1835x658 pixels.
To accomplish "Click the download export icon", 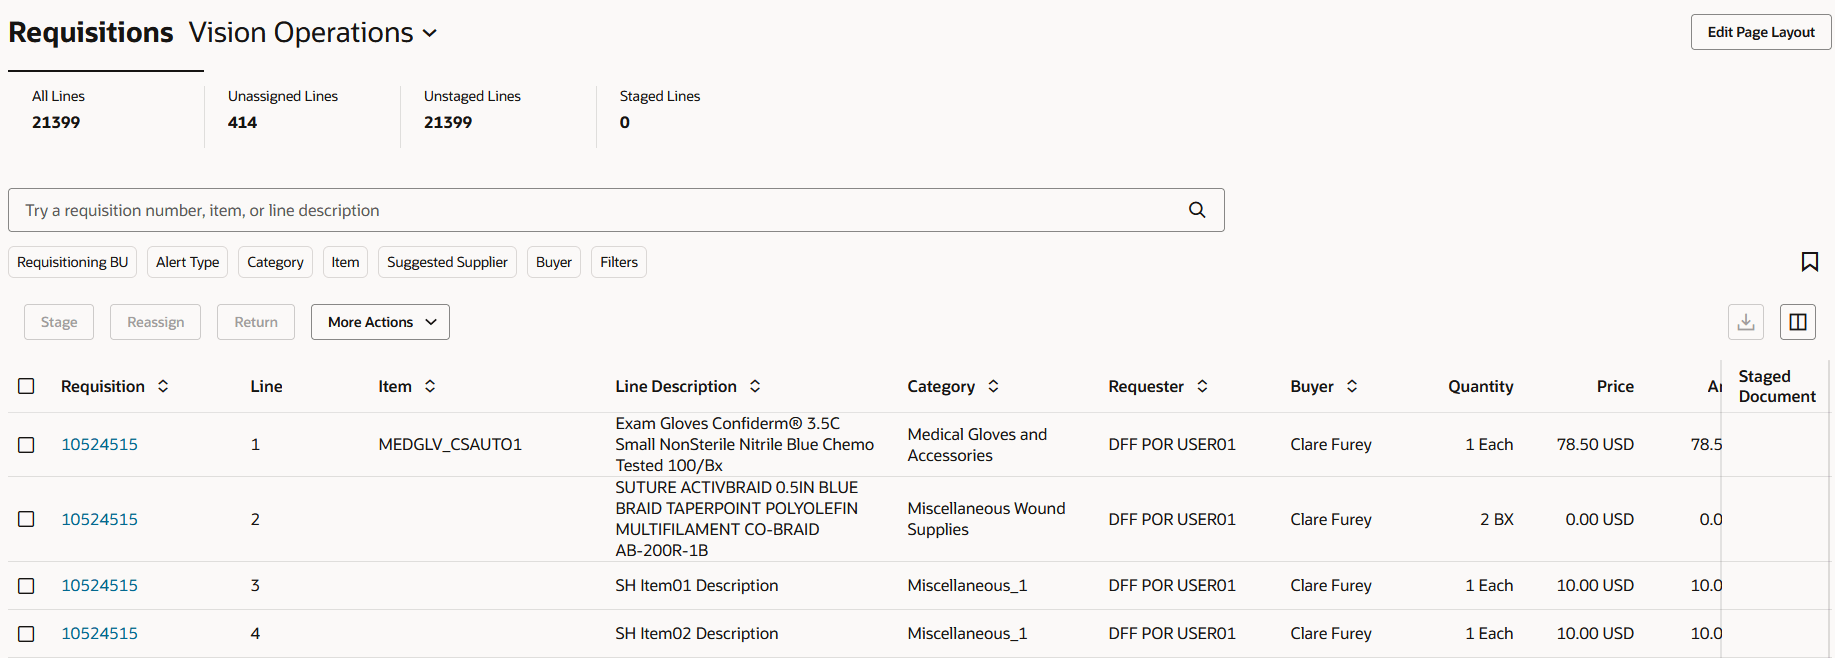I will [x=1745, y=321].
